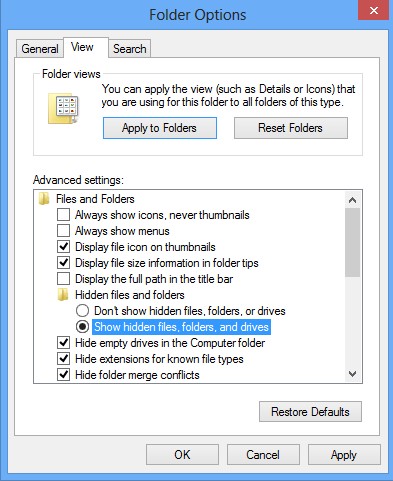The width and height of the screenshot is (393, 481).
Task: Click the Folder views folder icon
Action: 63,108
